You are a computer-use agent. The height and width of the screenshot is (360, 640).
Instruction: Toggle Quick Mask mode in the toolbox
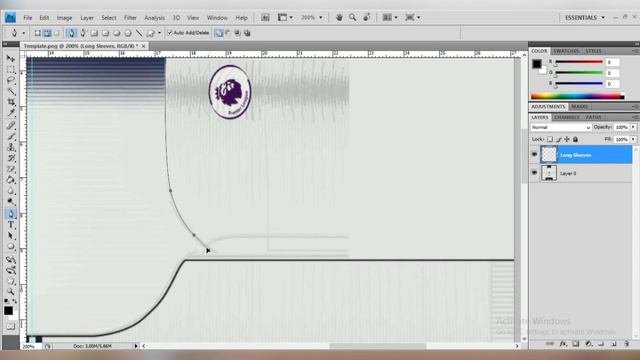pyautogui.click(x=11, y=327)
